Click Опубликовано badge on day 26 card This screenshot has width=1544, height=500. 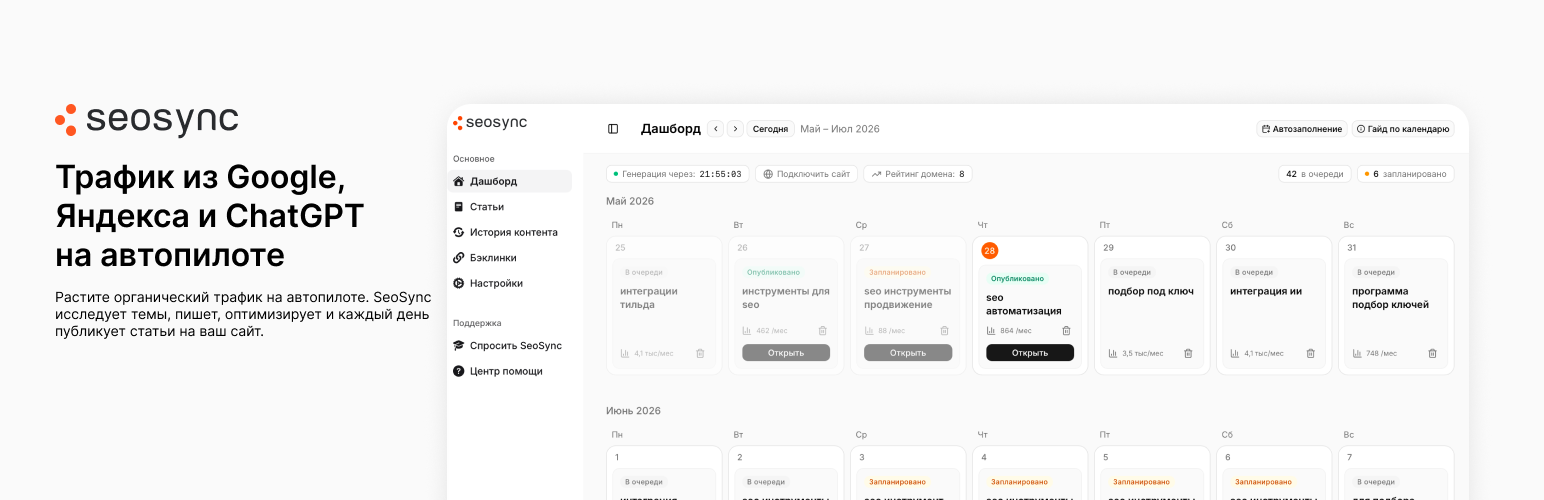click(x=773, y=272)
